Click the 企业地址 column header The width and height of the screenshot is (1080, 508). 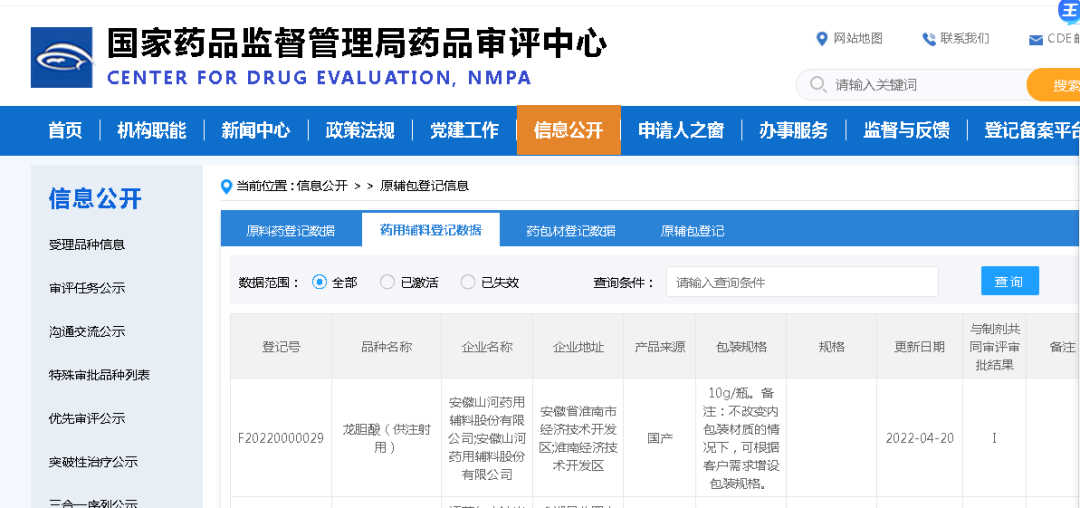point(579,347)
